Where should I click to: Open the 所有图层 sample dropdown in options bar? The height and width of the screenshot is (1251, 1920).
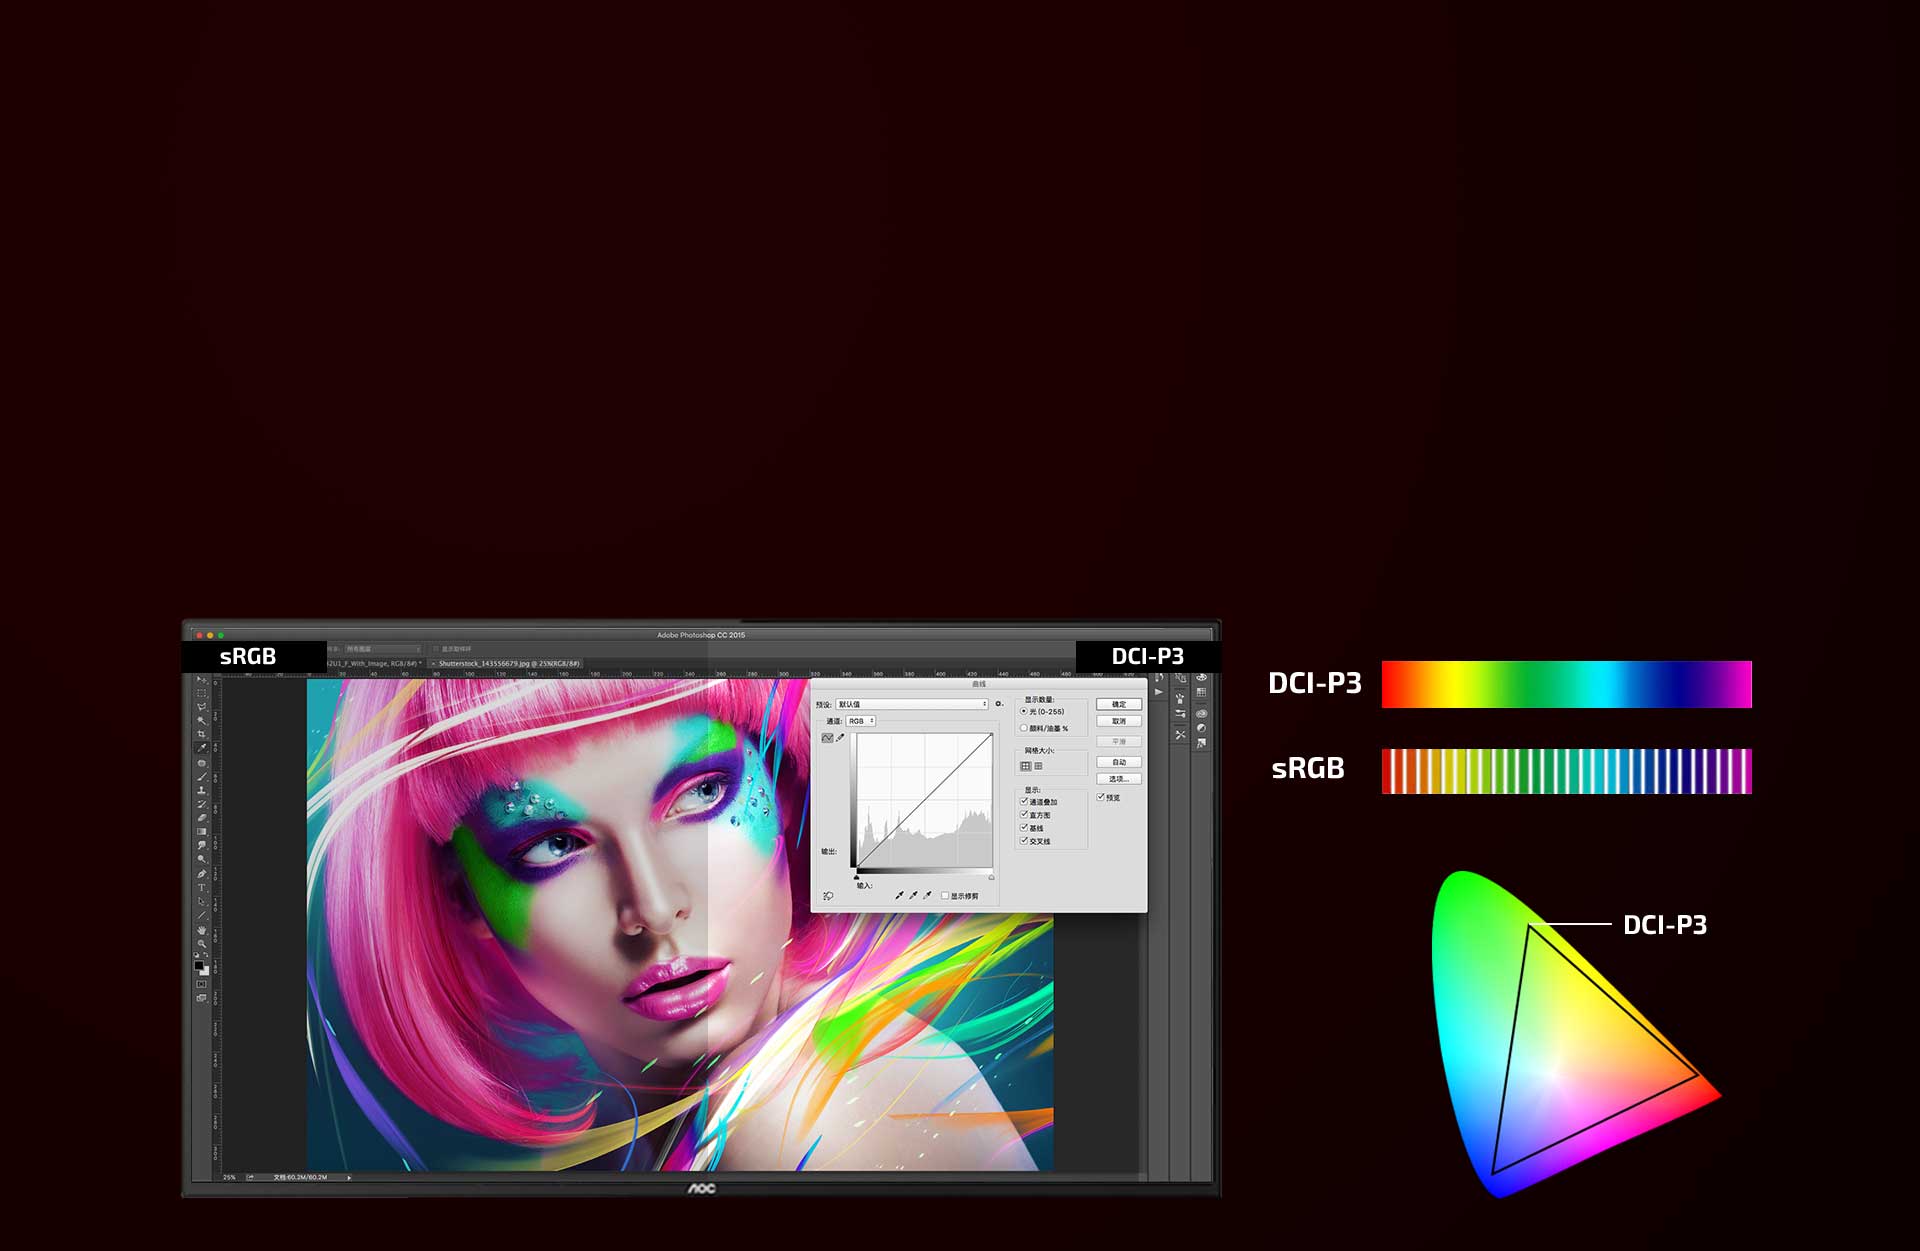tap(383, 649)
